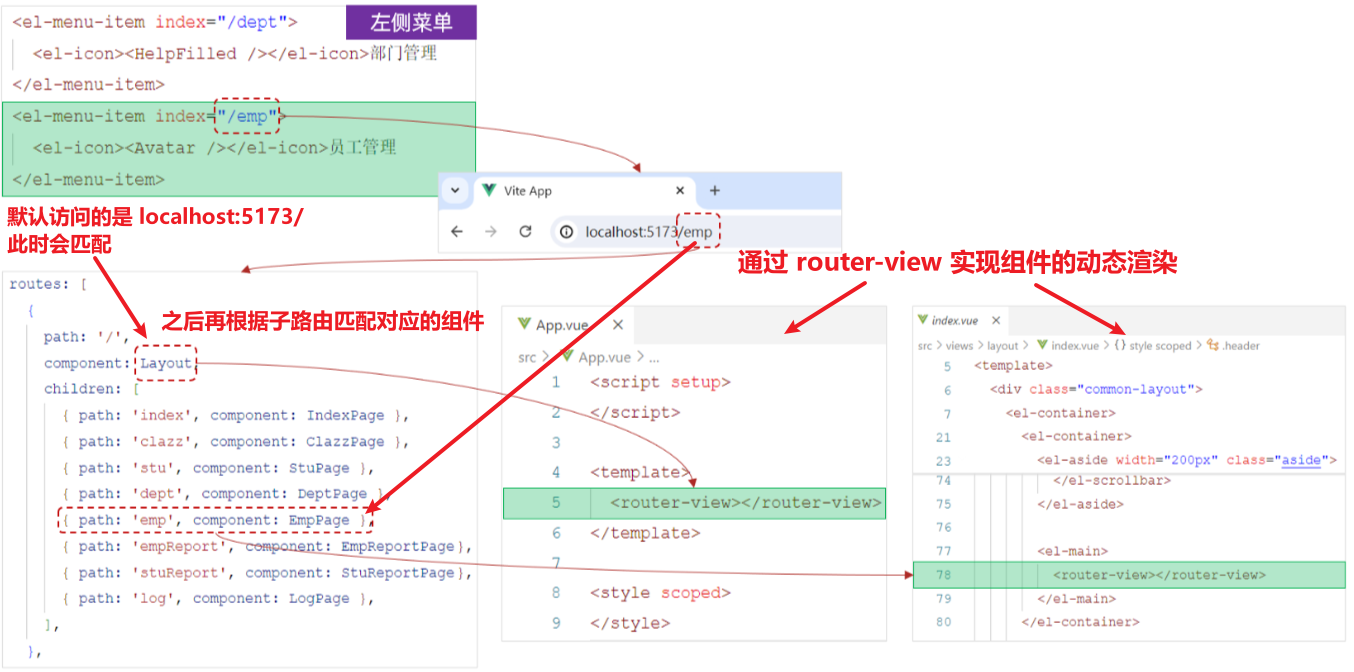The height and width of the screenshot is (672, 1354).
Task: Click the highlighted router-view line in App.vue
Action: 745,503
